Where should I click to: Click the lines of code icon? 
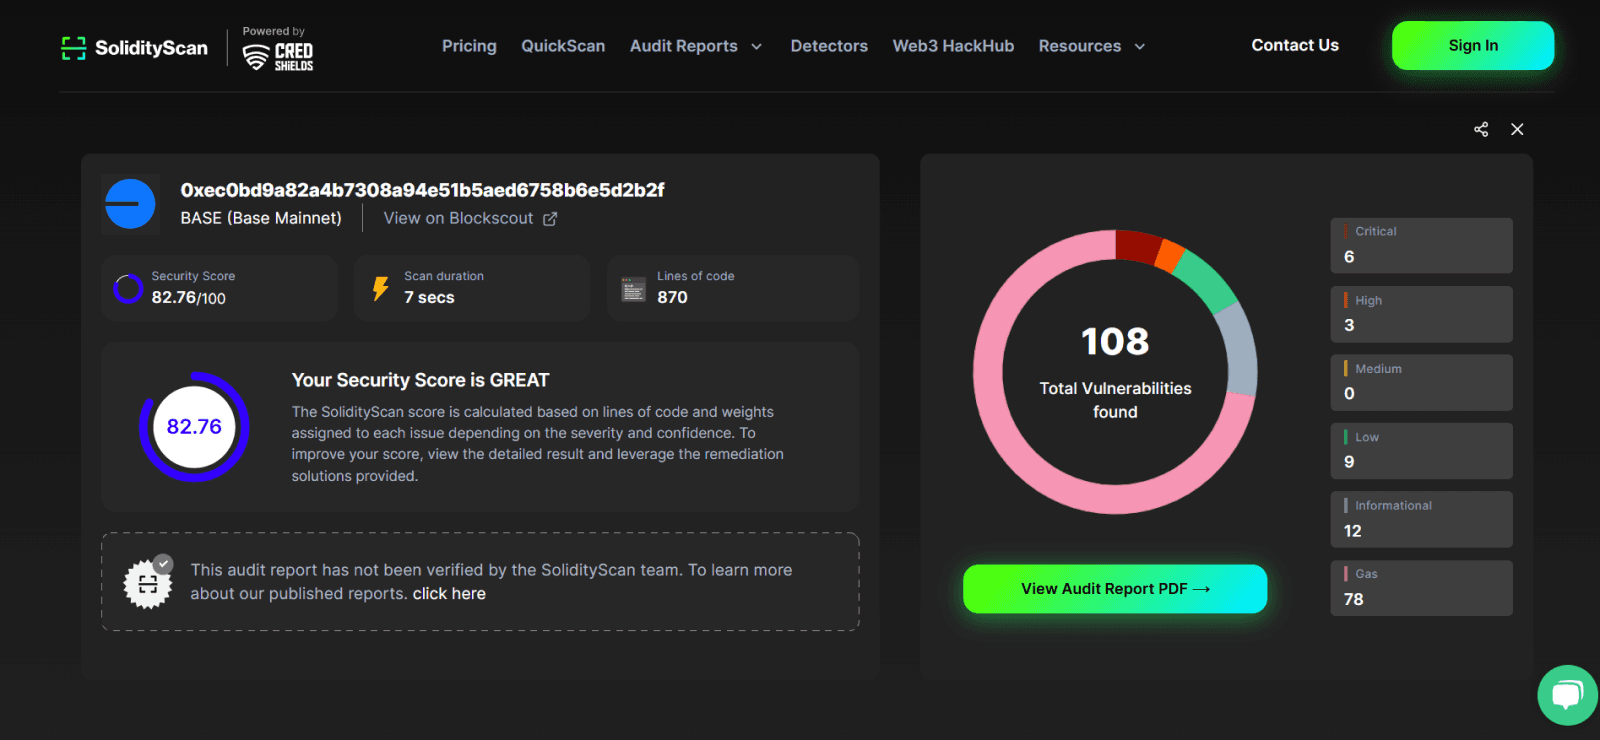(x=633, y=289)
